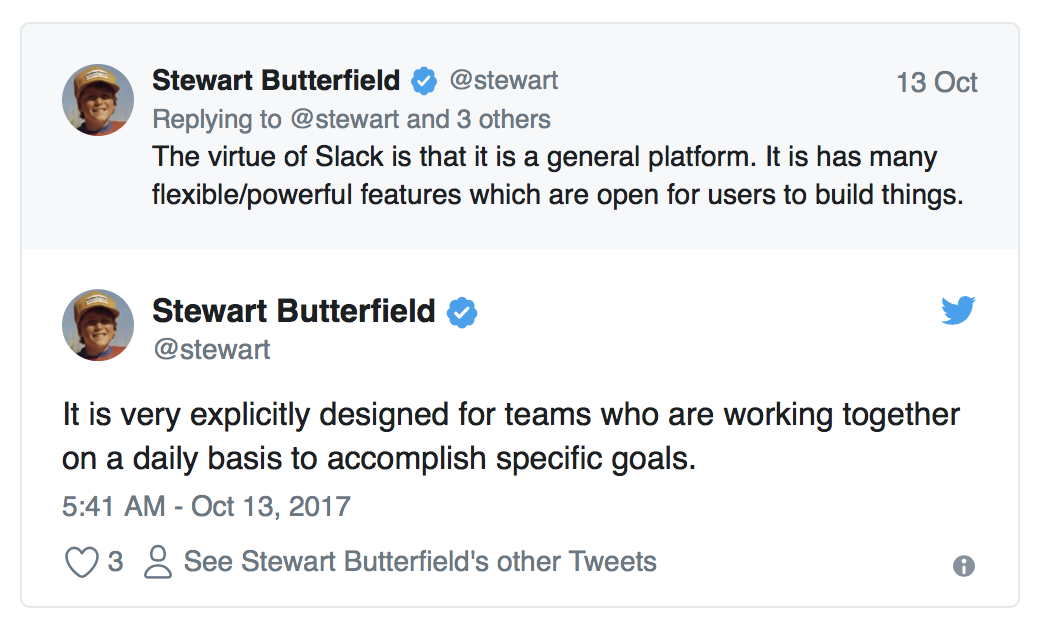This screenshot has width=1044, height=632.
Task: Click the verified badge next to Stewart Butterfield
Action: 464,311
